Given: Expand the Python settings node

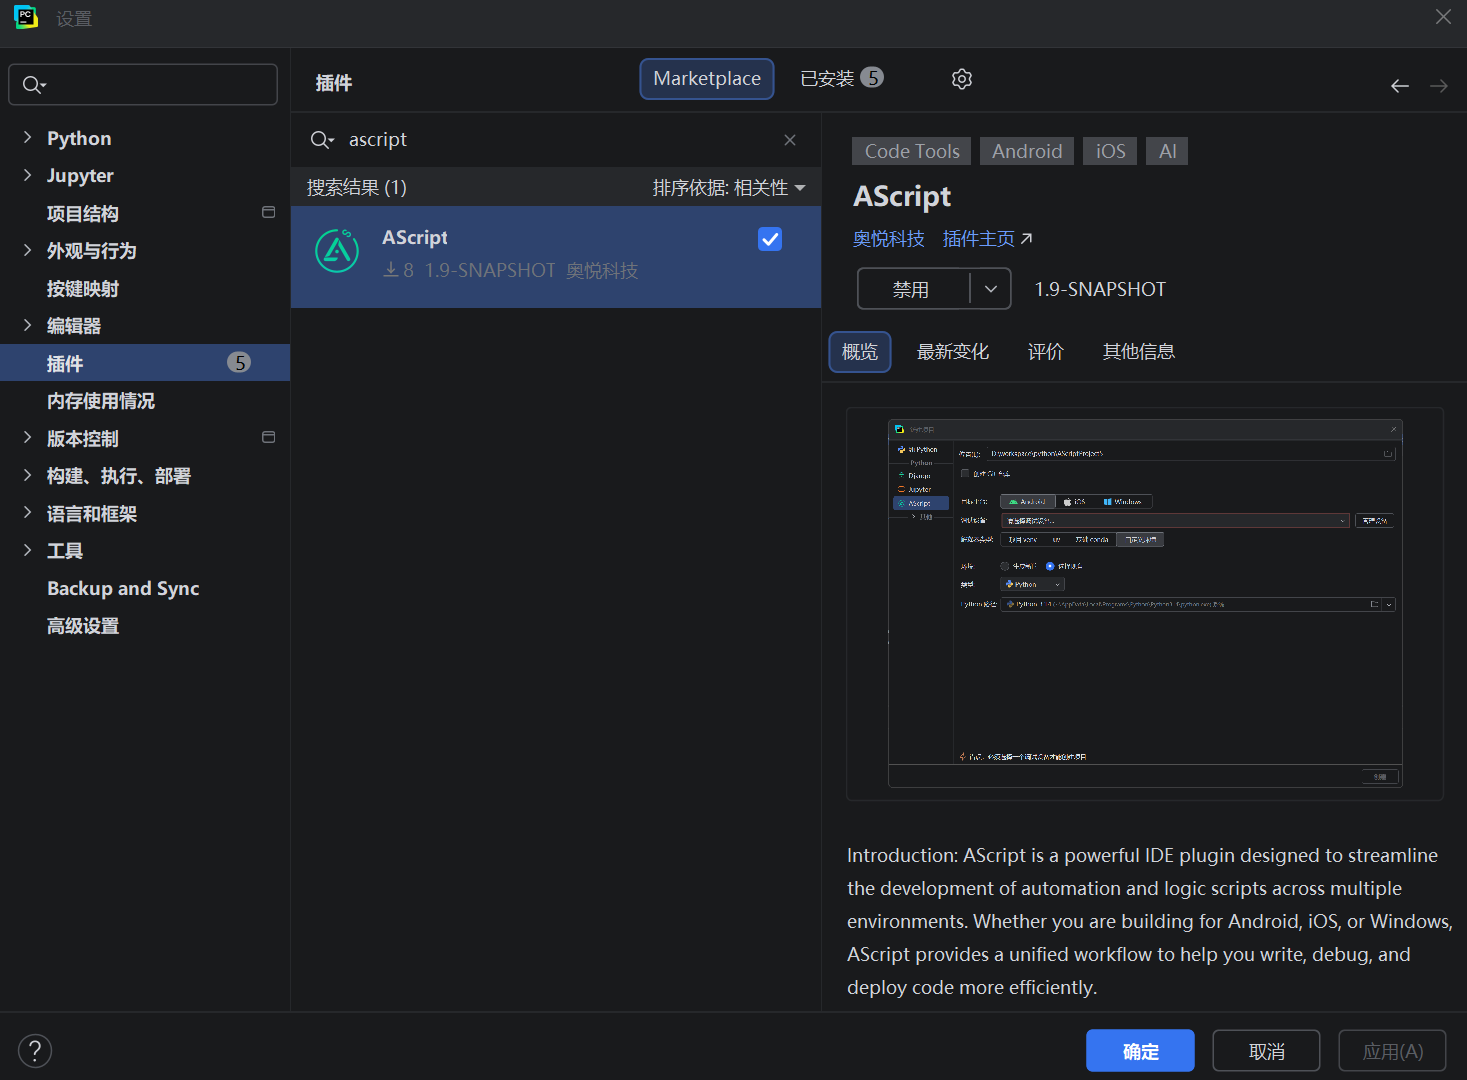Looking at the screenshot, I should pyautogui.click(x=27, y=138).
